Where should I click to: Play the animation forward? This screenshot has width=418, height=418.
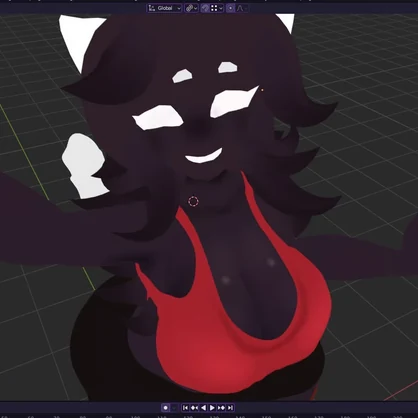212,408
